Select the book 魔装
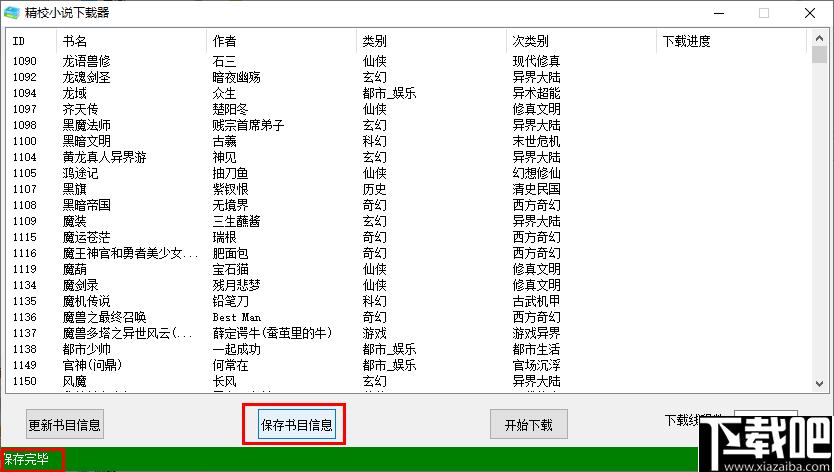This screenshot has height=472, width=834. [x=74, y=221]
